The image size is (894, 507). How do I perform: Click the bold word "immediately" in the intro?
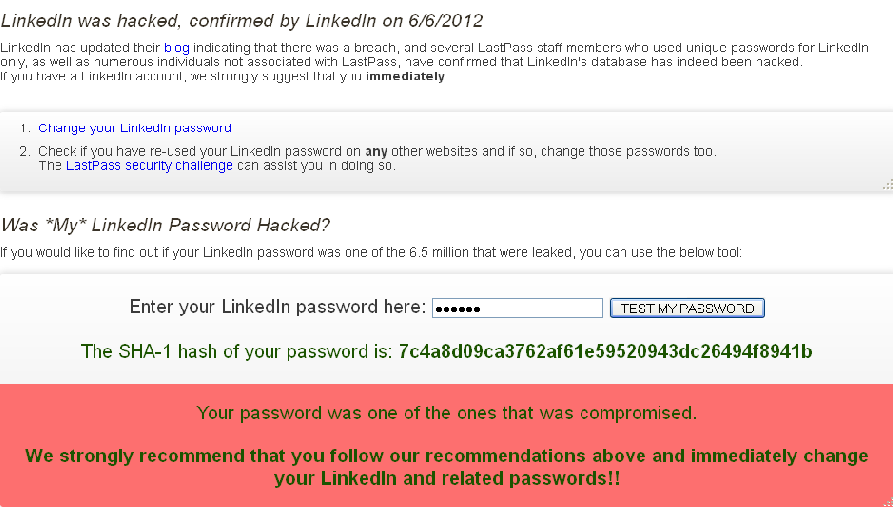coord(405,77)
